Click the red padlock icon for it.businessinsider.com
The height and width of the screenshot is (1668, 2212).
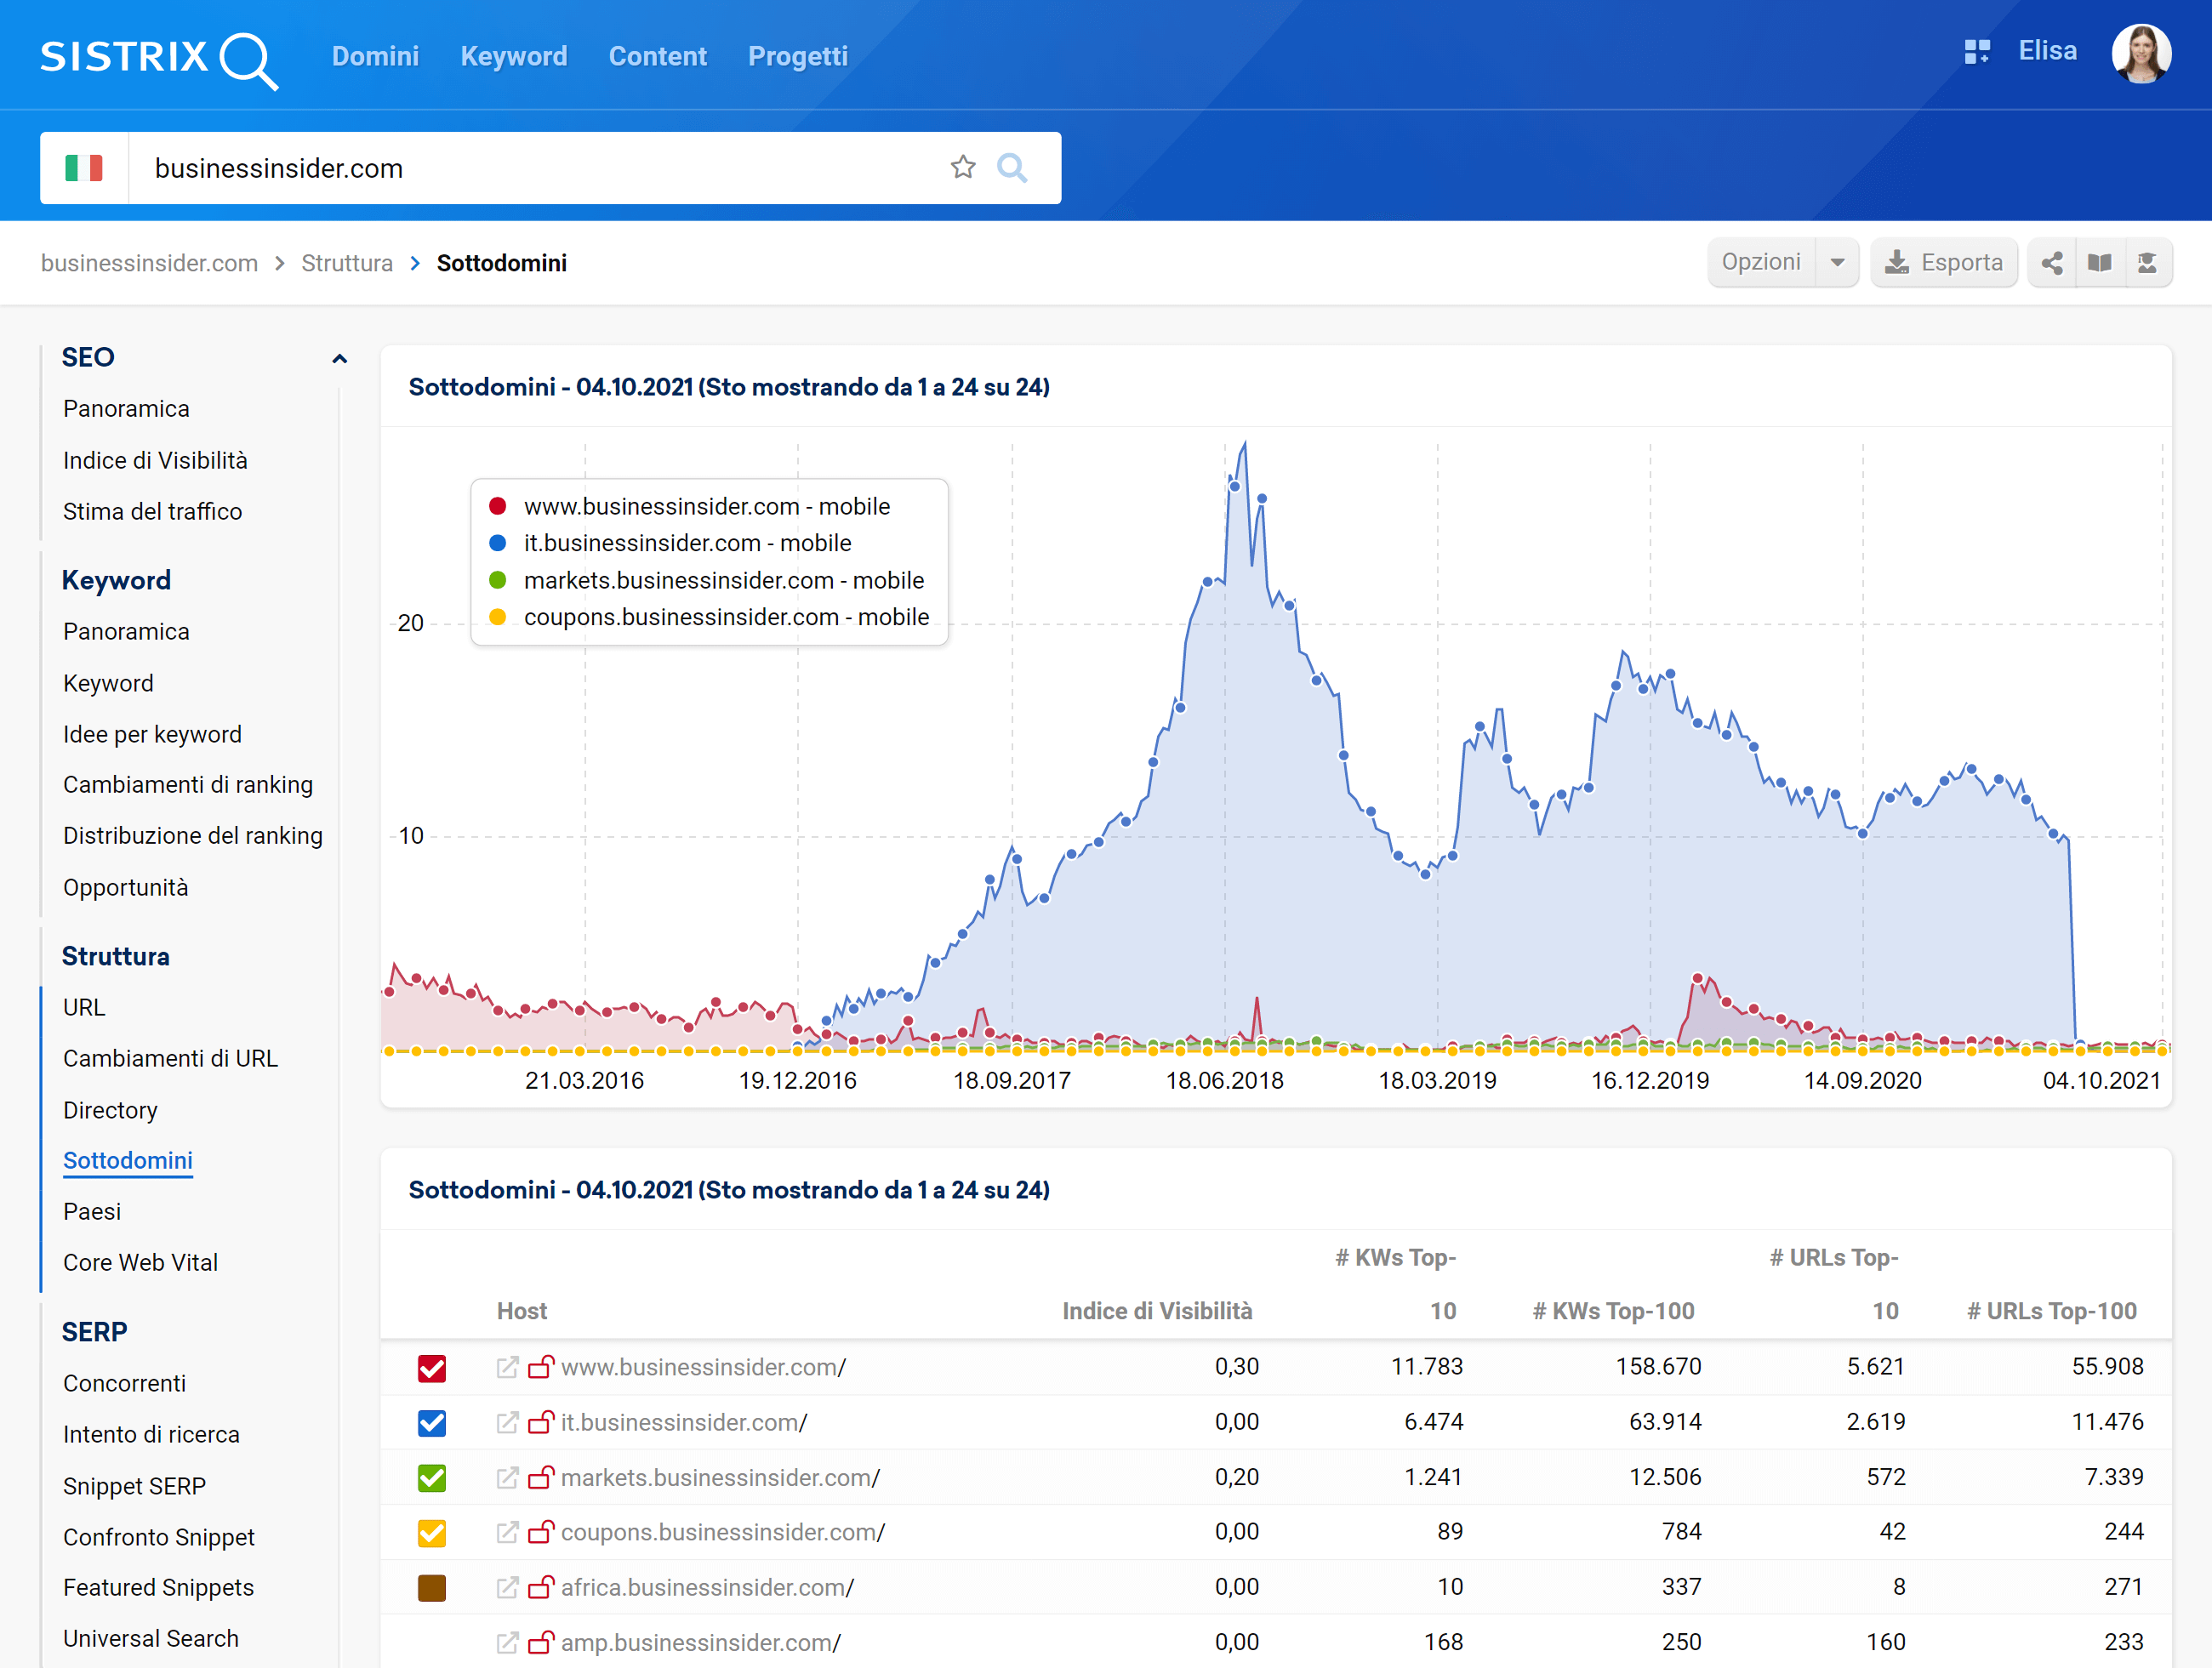click(541, 1421)
